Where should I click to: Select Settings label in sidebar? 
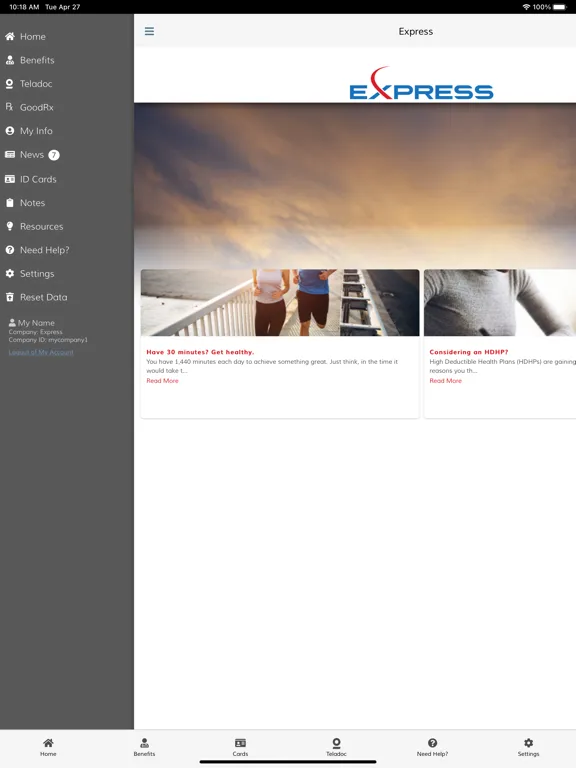tap(37, 273)
